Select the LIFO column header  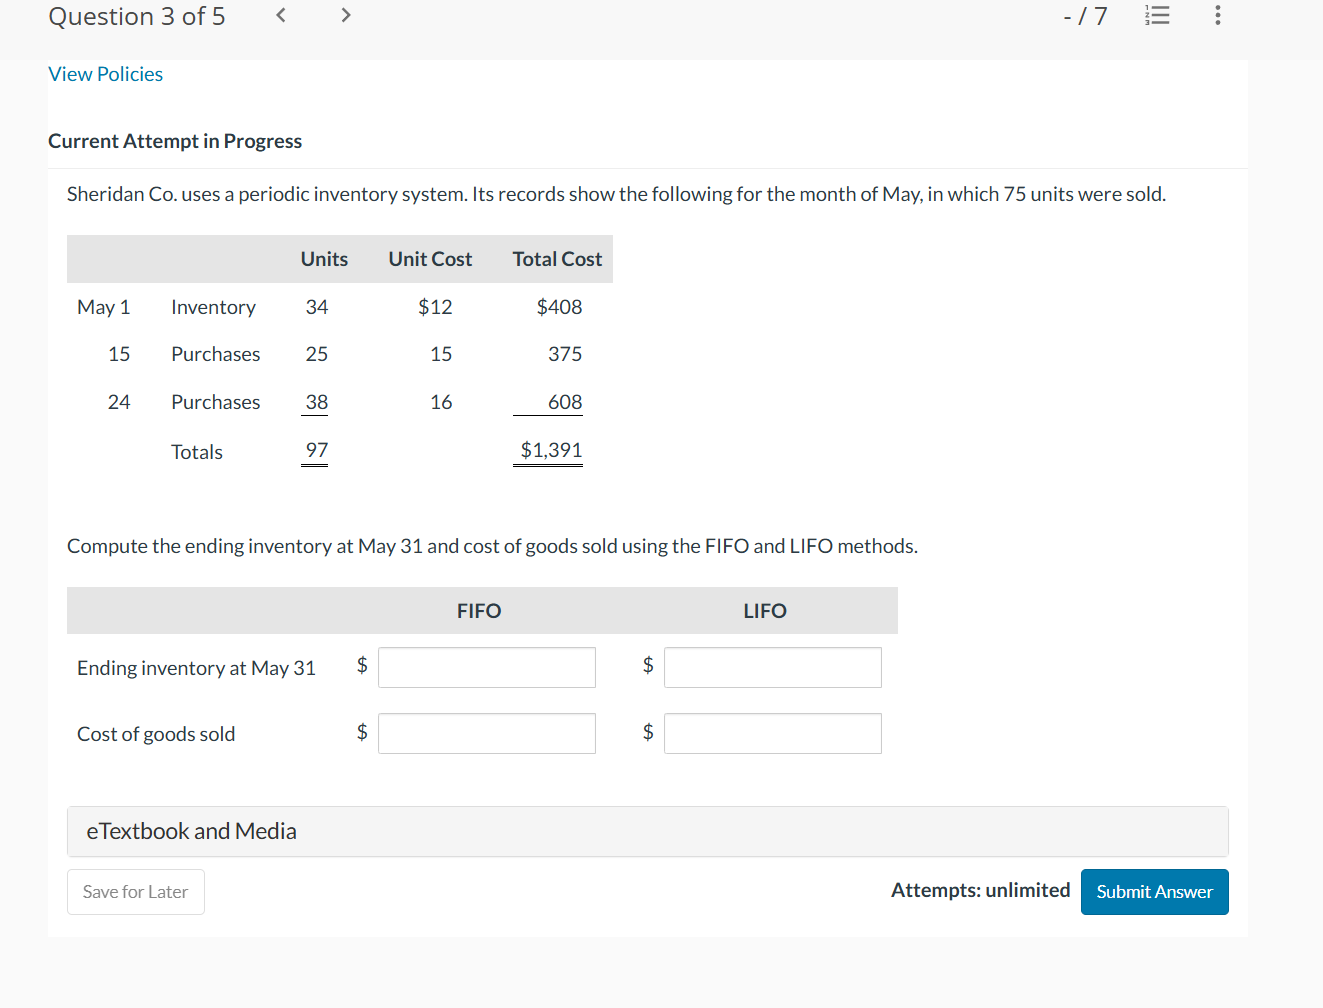765,611
